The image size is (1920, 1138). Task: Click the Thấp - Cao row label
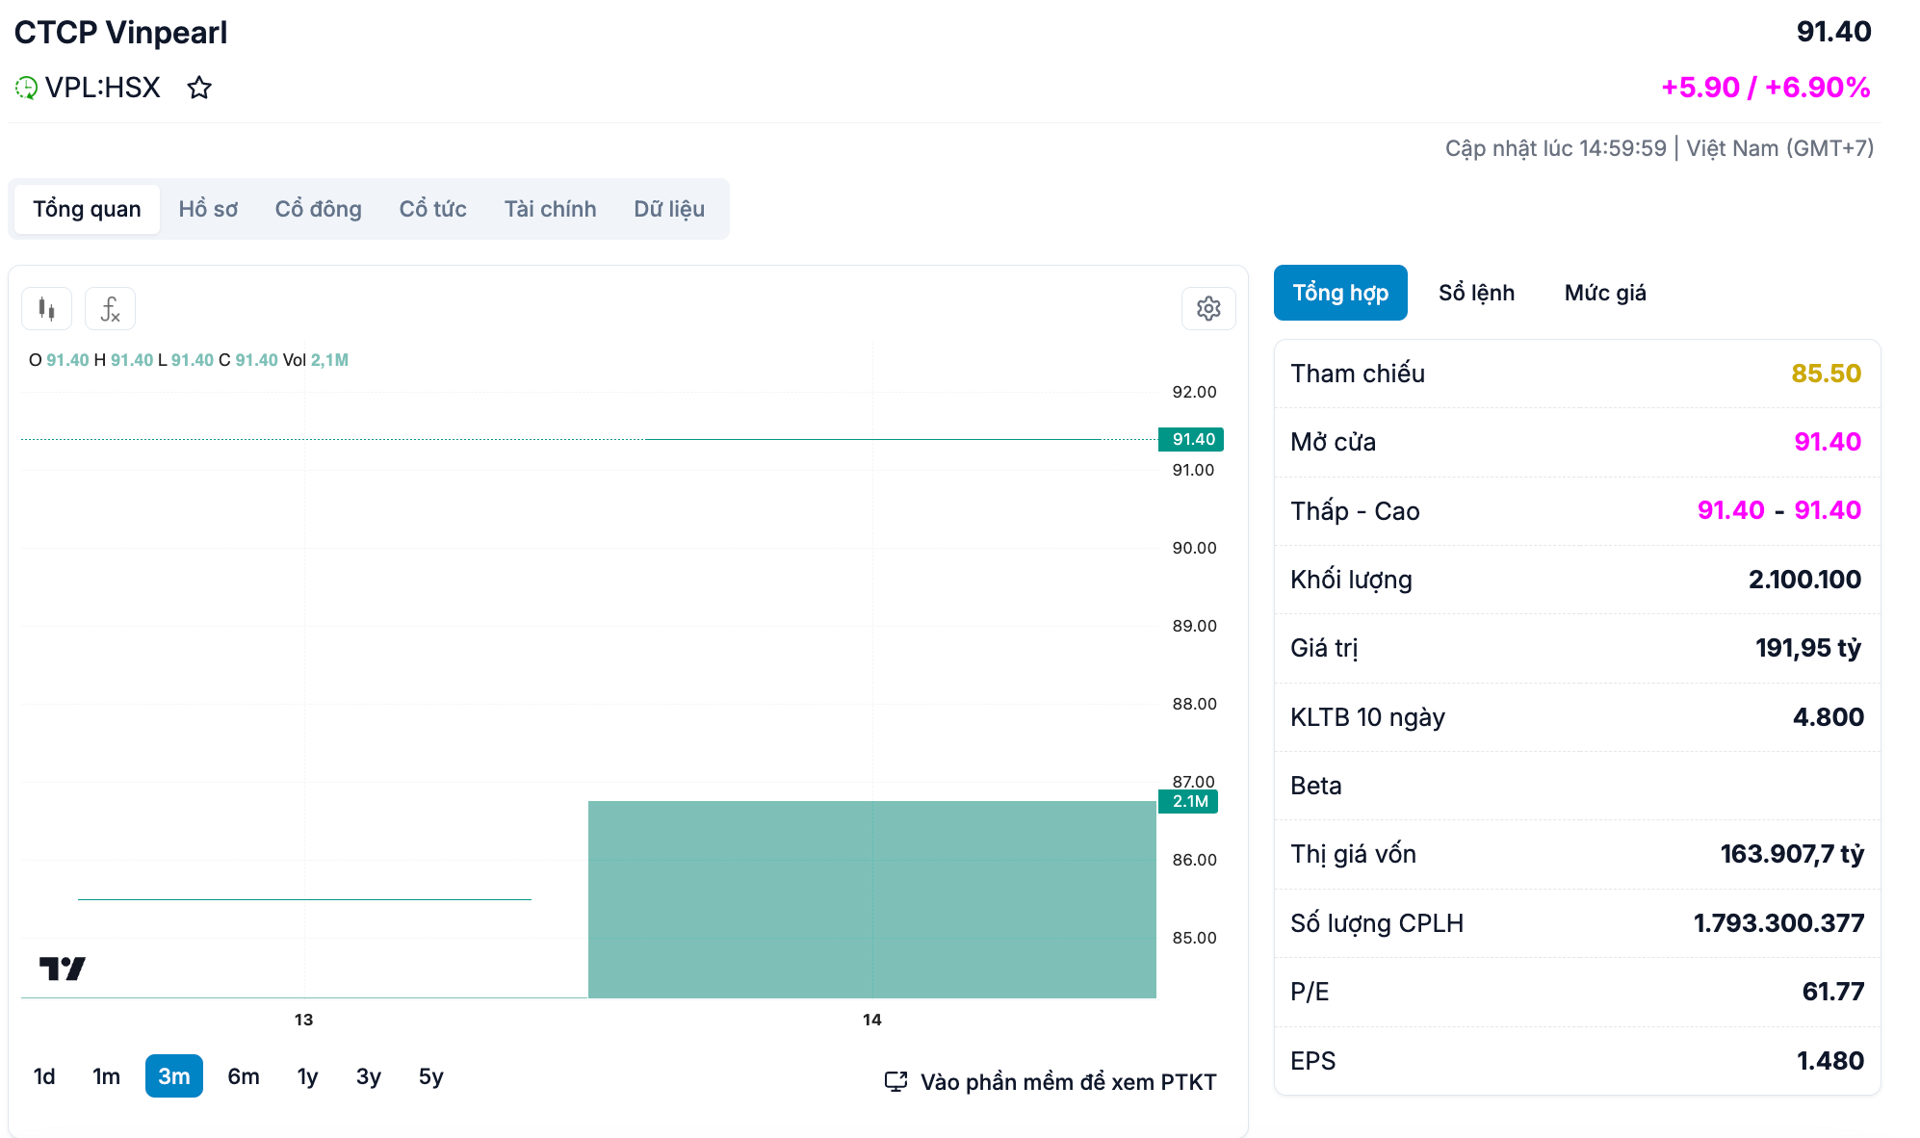tap(1354, 511)
